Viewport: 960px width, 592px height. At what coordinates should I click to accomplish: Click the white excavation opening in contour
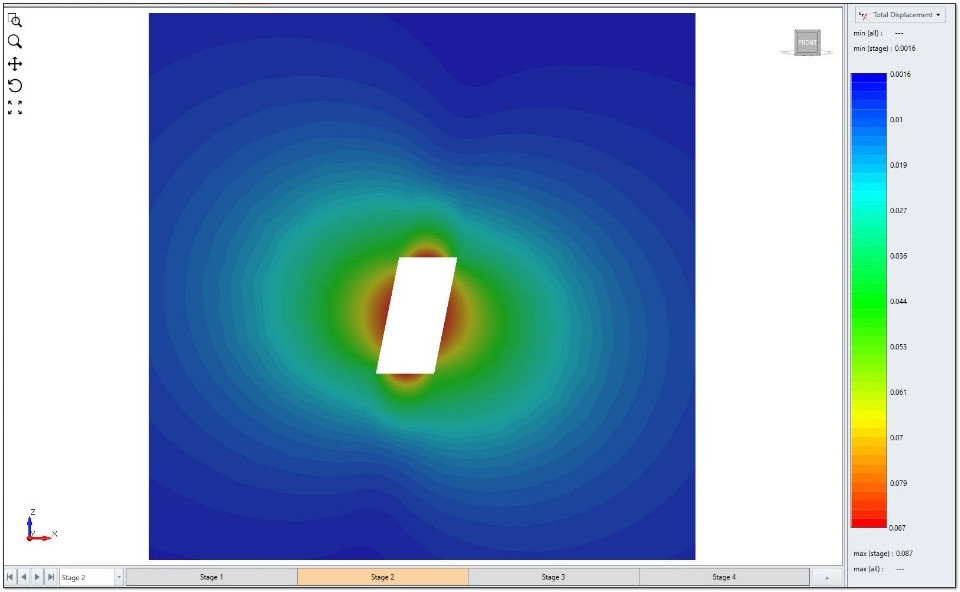pyautogui.click(x=416, y=315)
